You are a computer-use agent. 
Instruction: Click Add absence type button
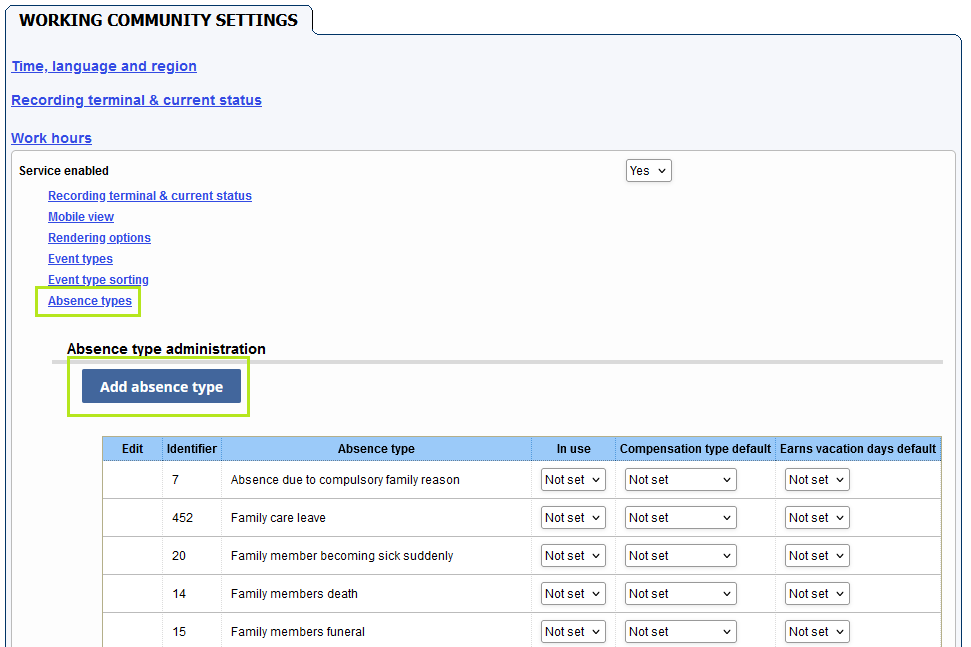(161, 386)
